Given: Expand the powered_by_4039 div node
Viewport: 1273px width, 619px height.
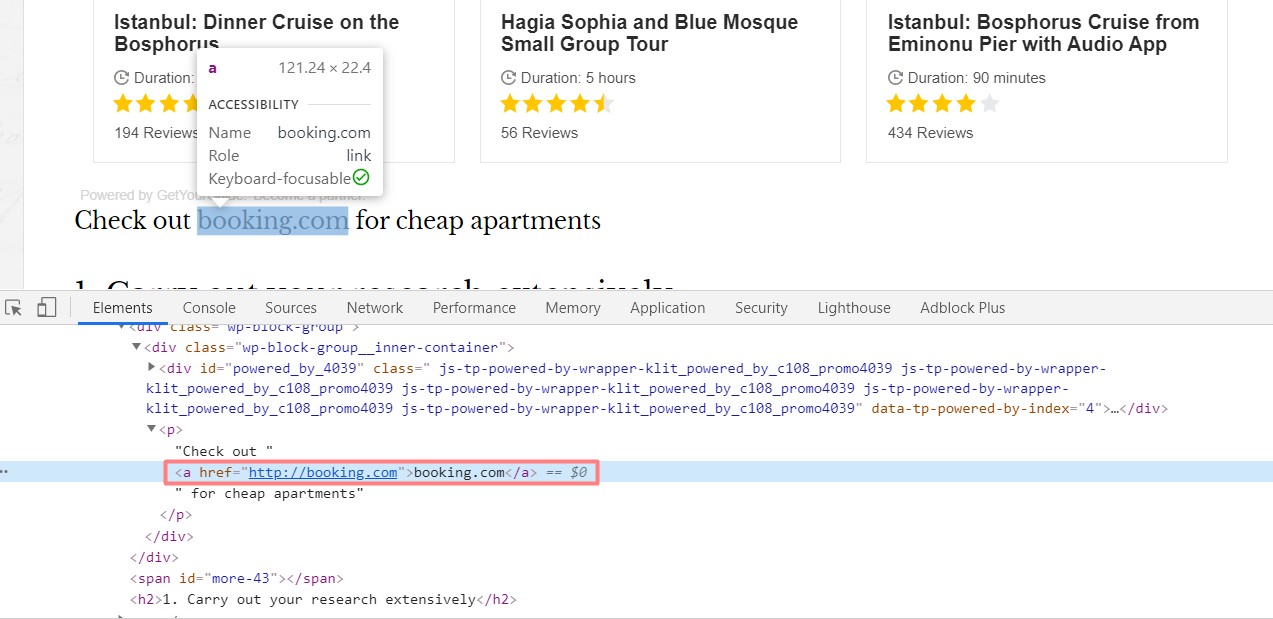Looking at the screenshot, I should (152, 366).
